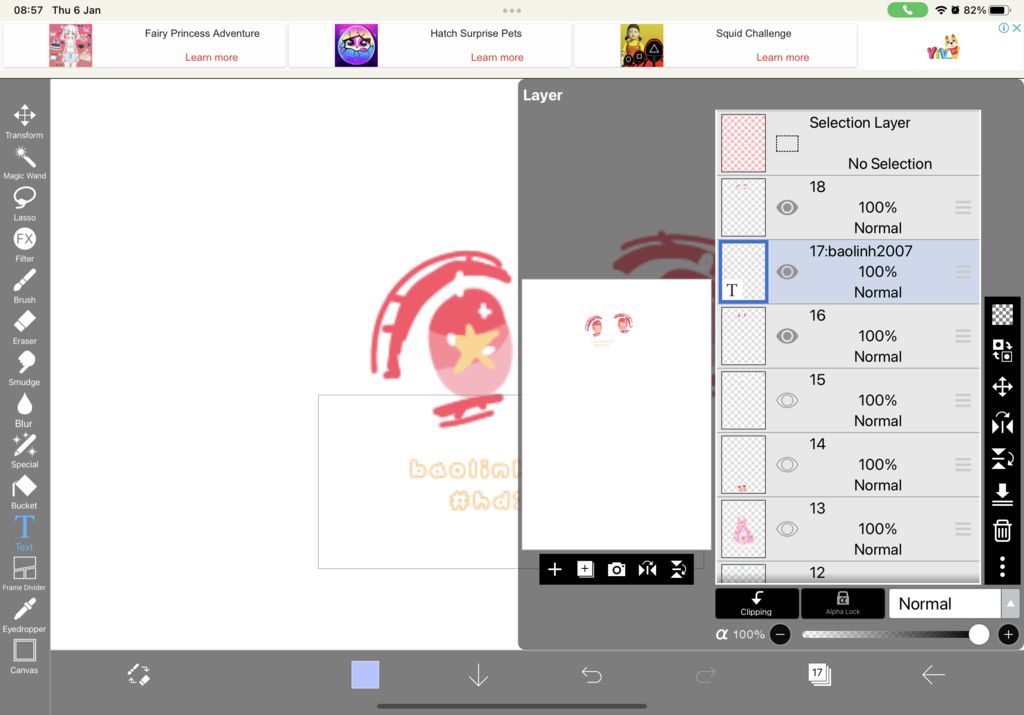
Task: Open Squid Challenge ad thumbnail
Action: 641,46
